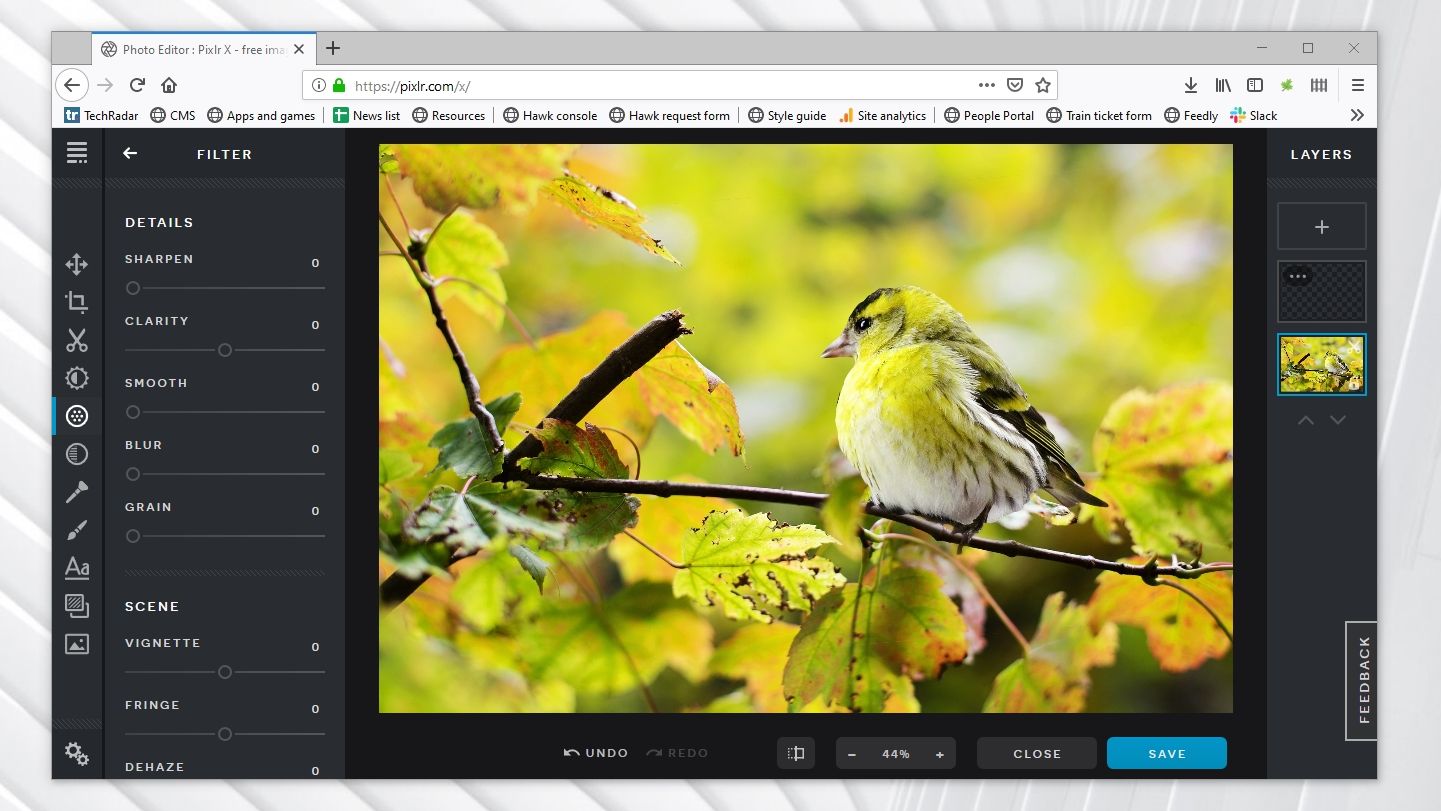Toggle canvas fit view mode
This screenshot has height=811, width=1441.
(796, 753)
